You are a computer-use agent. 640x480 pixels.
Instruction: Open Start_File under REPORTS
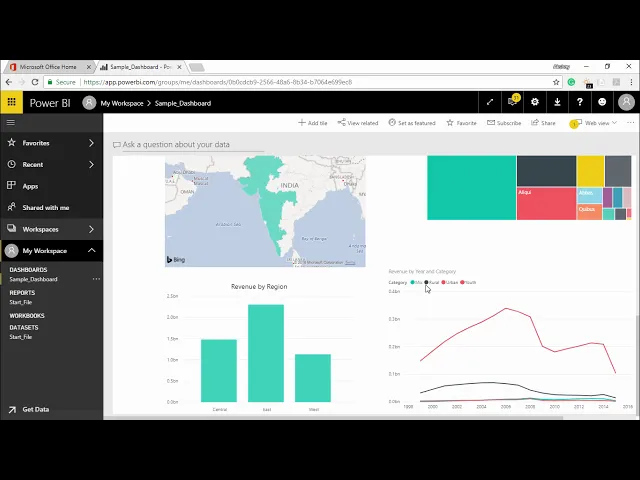[21, 302]
